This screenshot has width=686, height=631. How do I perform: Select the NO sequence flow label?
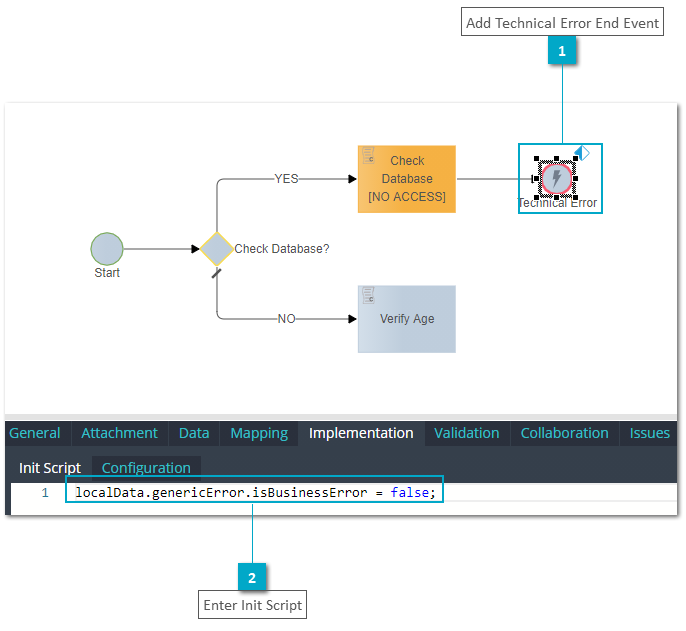click(x=287, y=319)
